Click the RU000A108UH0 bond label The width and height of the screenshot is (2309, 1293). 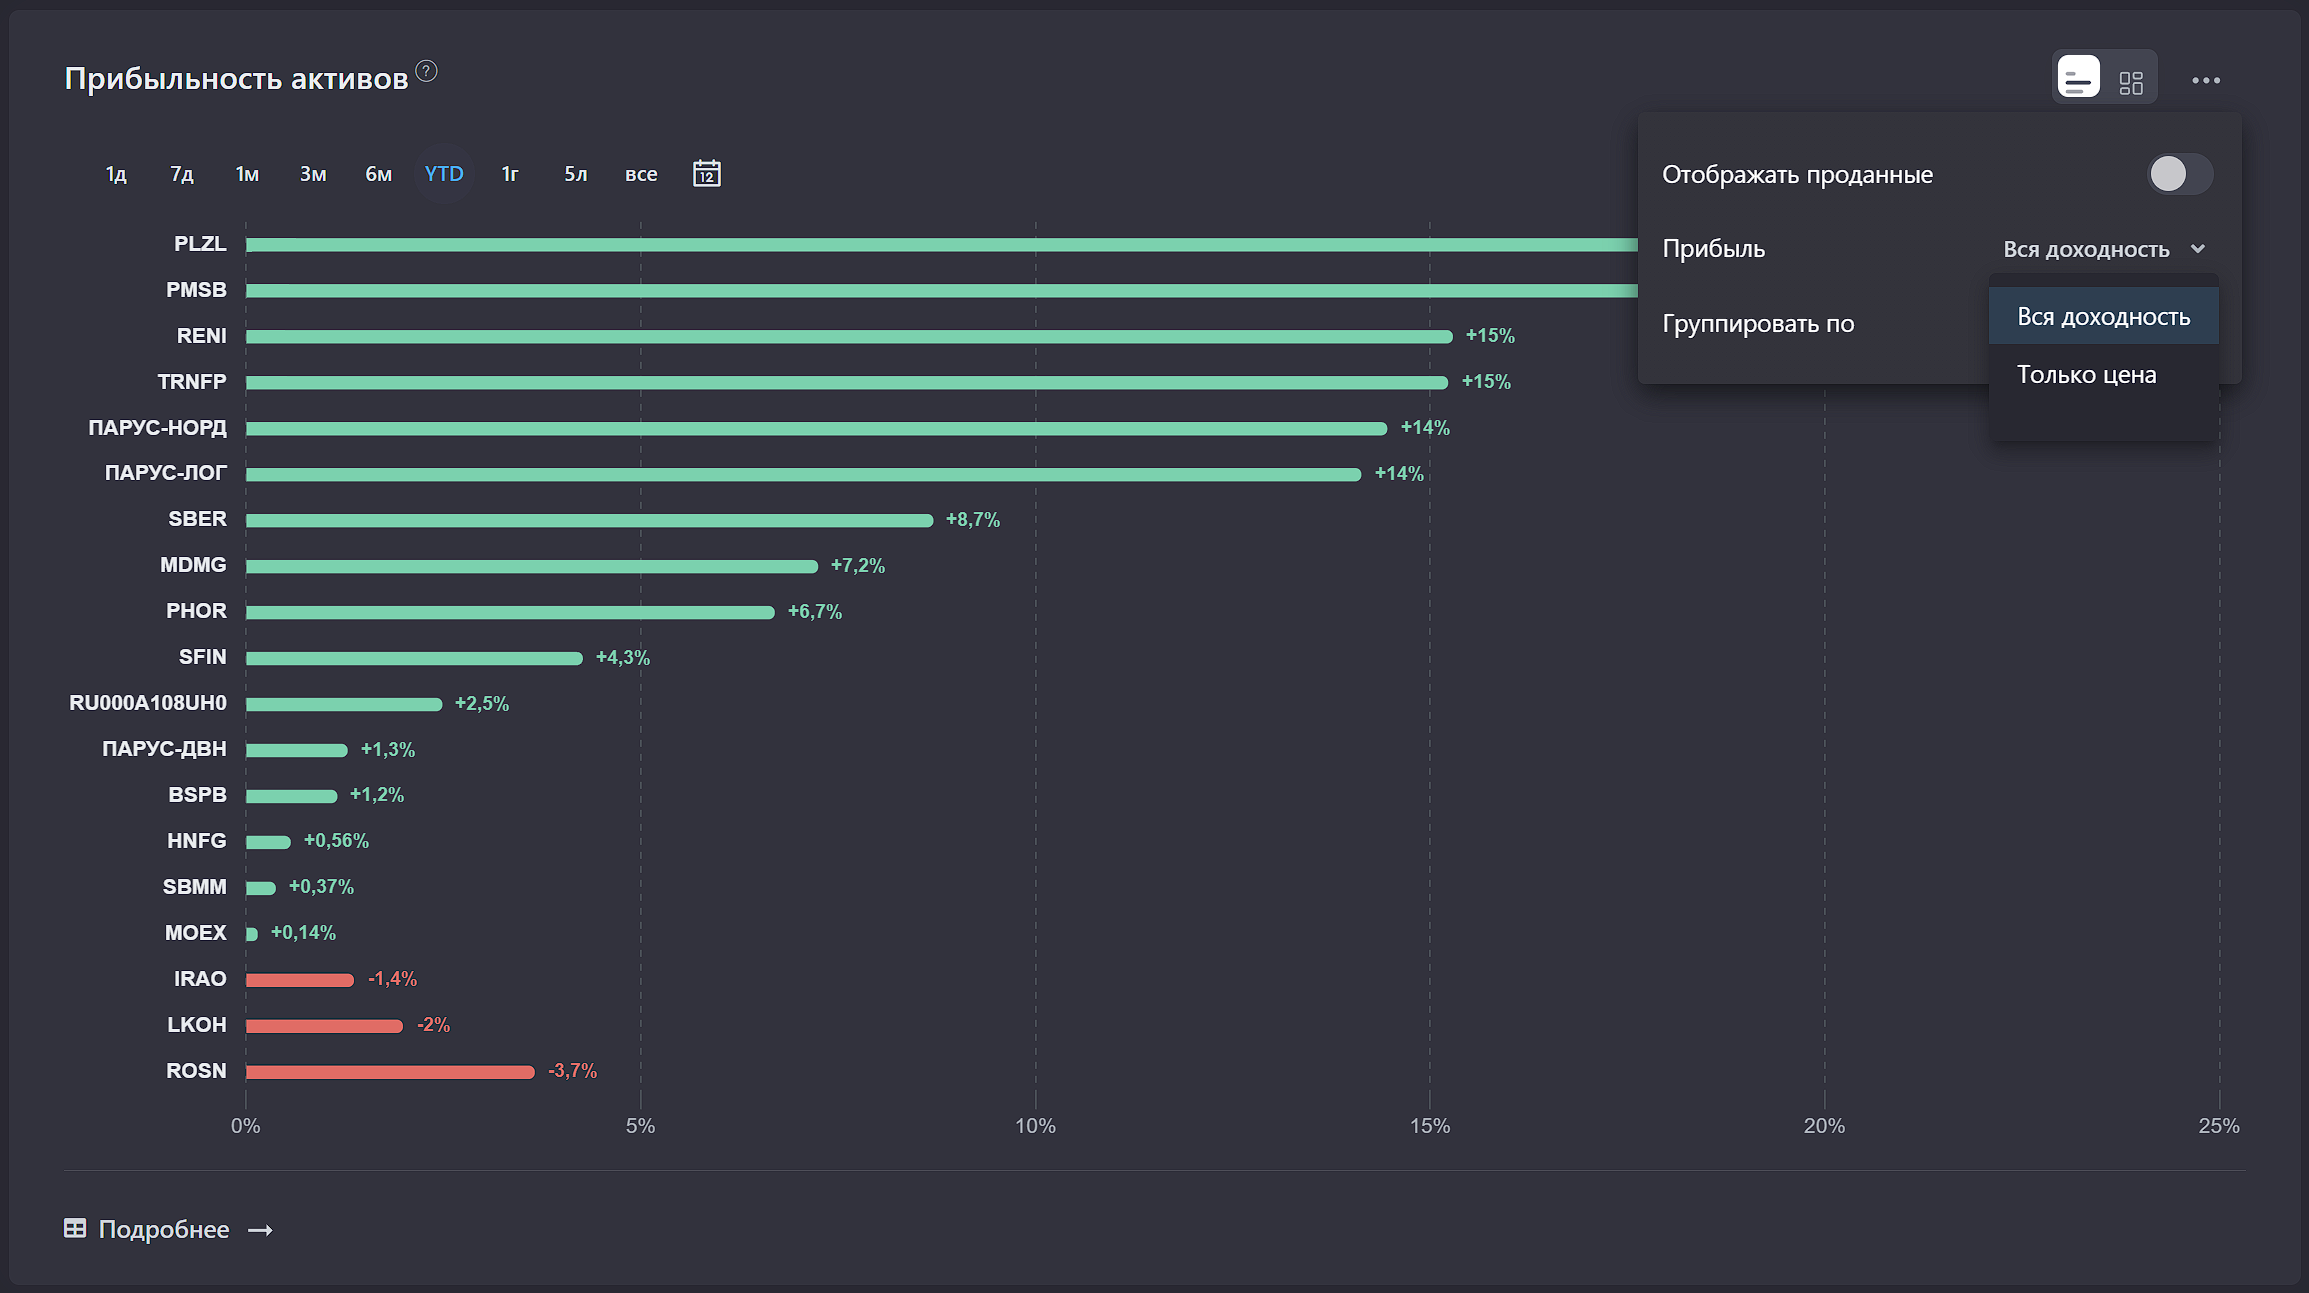tap(148, 703)
